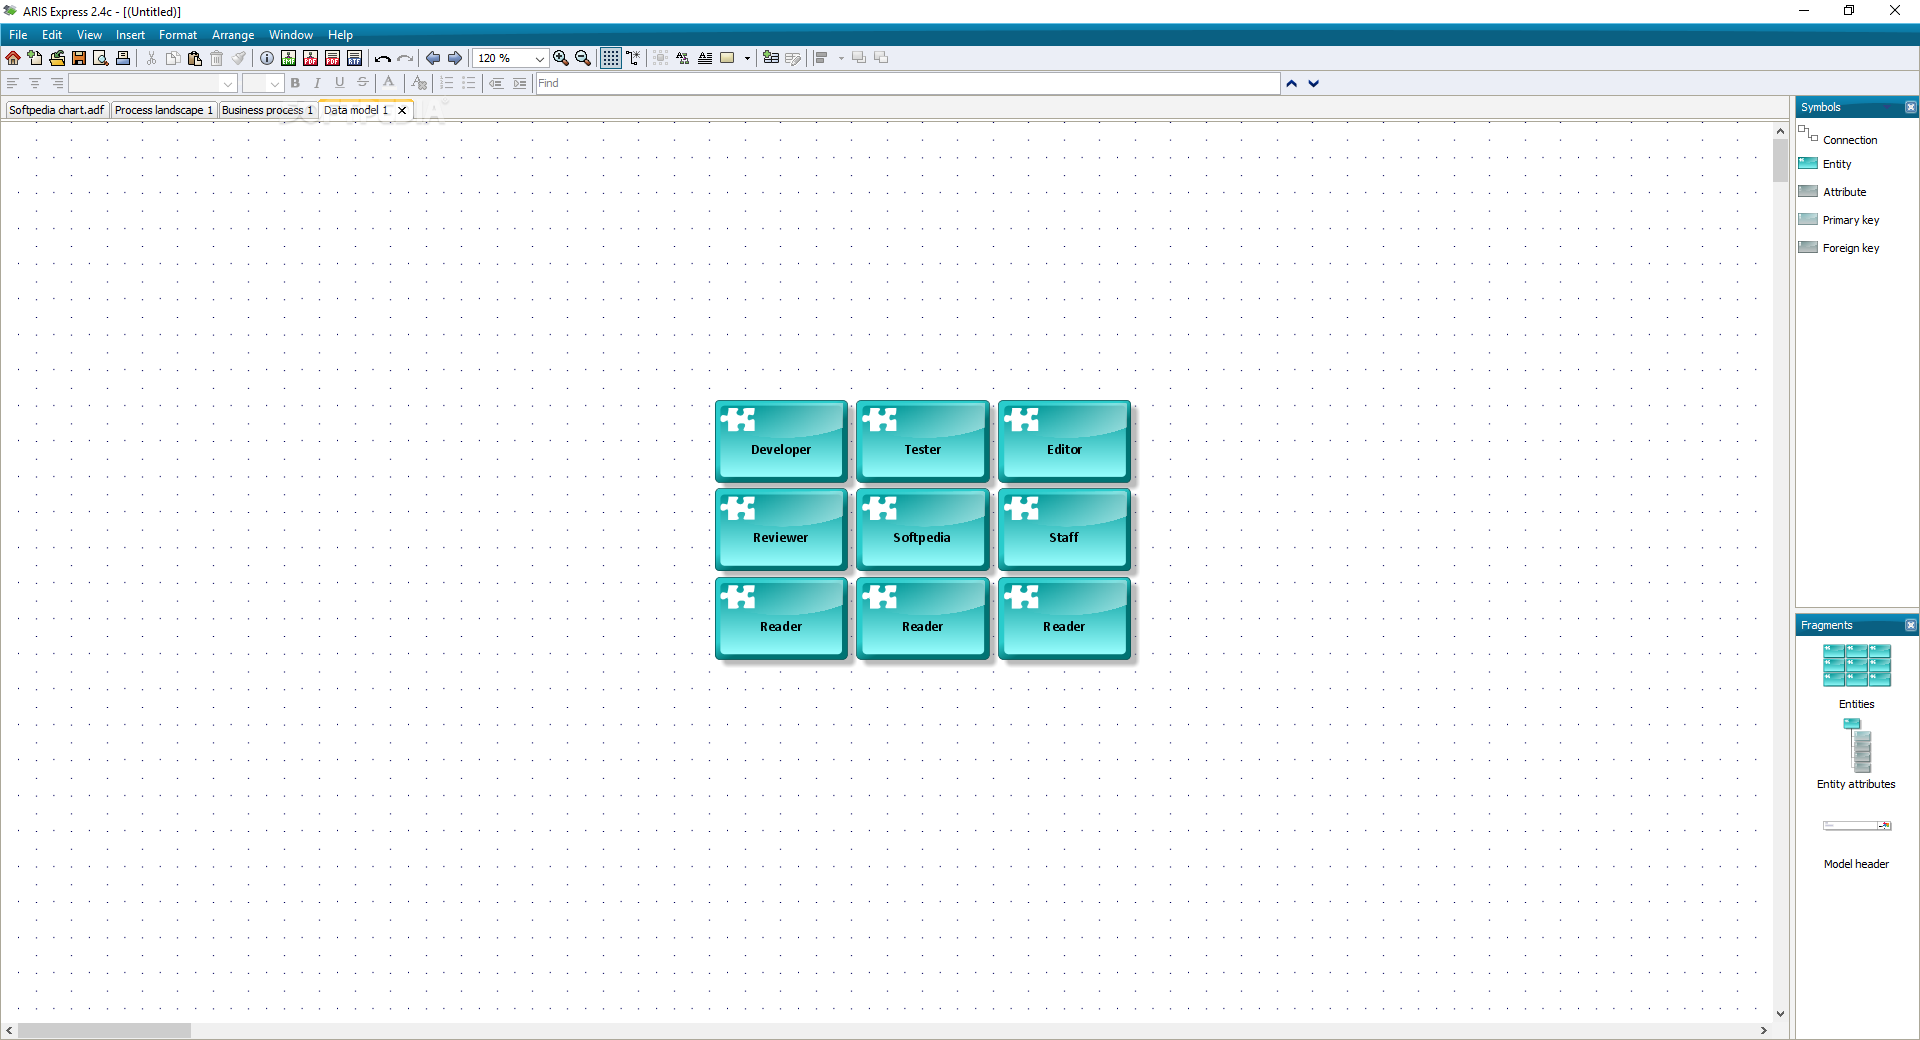This screenshot has height=1040, width=1920.
Task: Open model properties via the info icon
Action: (267, 58)
